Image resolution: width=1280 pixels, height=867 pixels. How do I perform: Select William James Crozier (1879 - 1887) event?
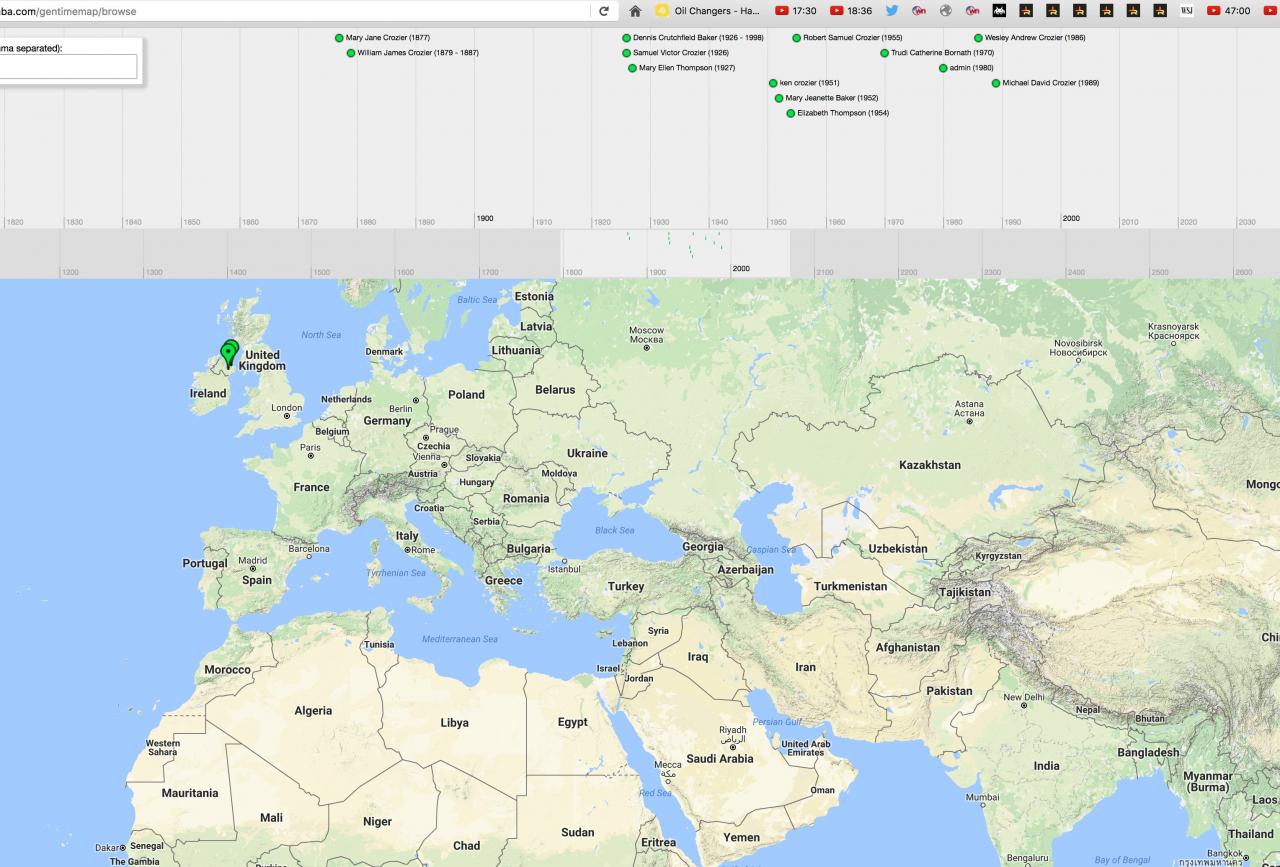pyautogui.click(x=417, y=53)
